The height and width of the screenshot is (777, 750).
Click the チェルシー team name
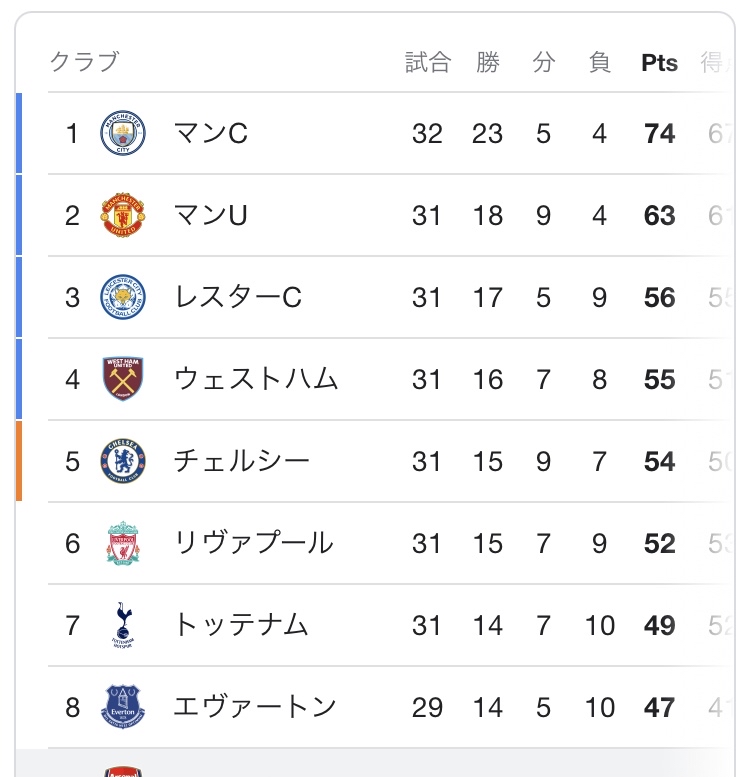[242, 462]
